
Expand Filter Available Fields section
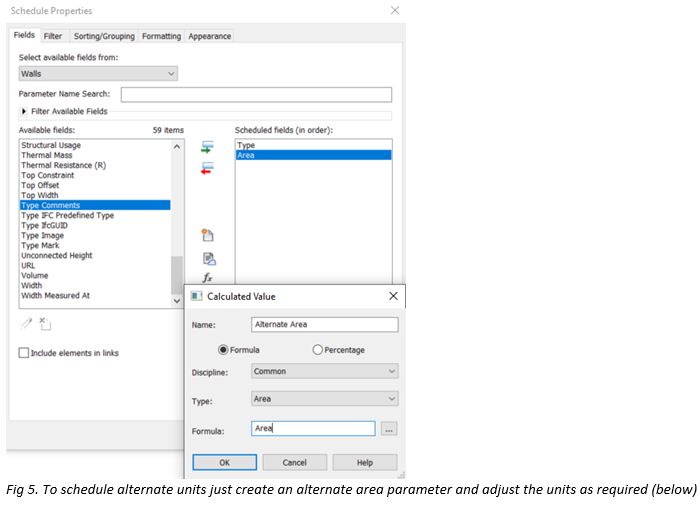click(x=24, y=111)
